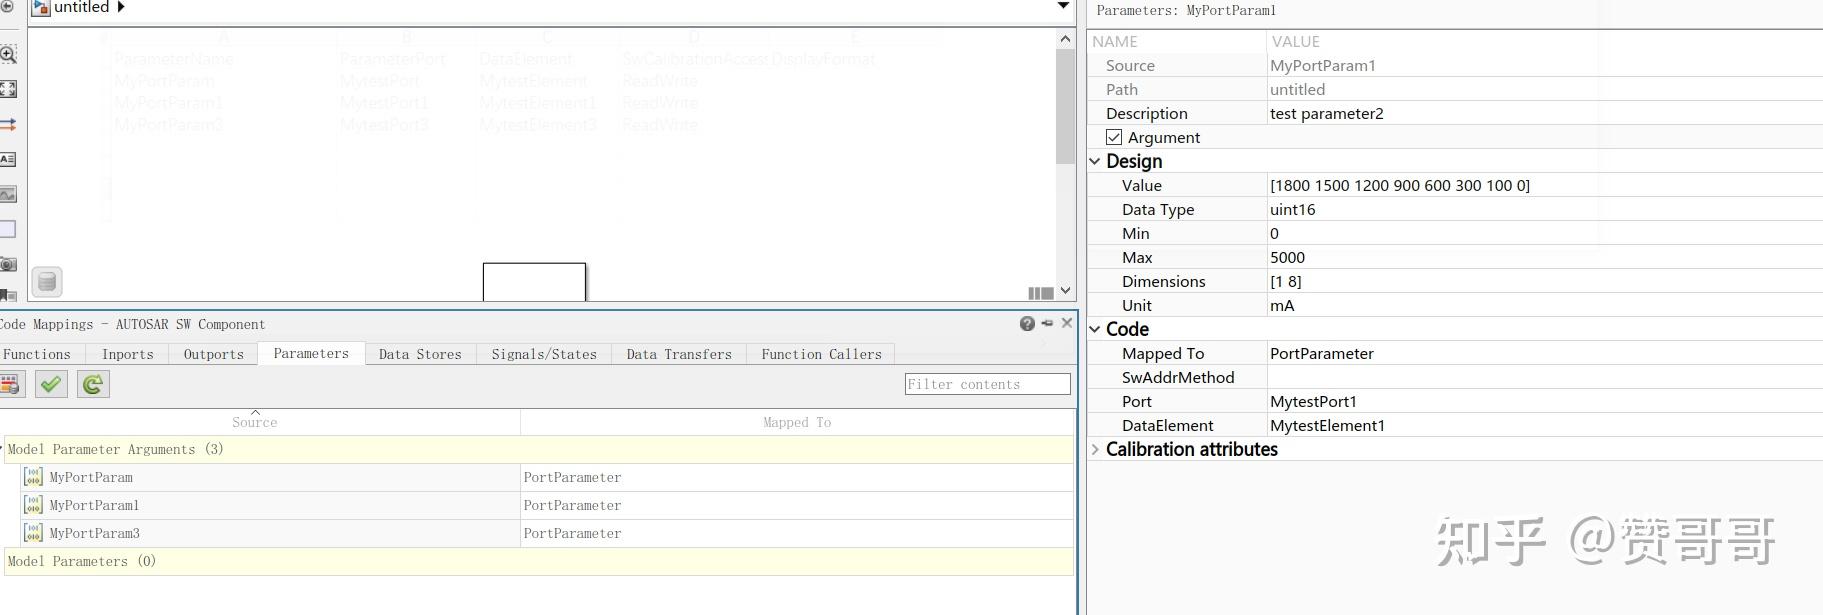
Task: Switch to the Functions tab
Action: [x=37, y=354]
